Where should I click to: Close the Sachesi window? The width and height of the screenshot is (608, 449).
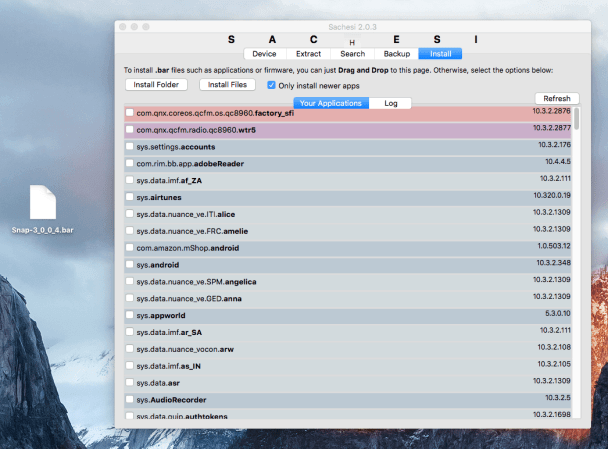point(123,27)
